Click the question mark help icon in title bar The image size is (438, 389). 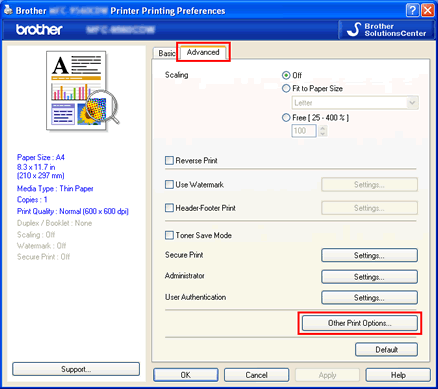pyautogui.click(x=412, y=10)
